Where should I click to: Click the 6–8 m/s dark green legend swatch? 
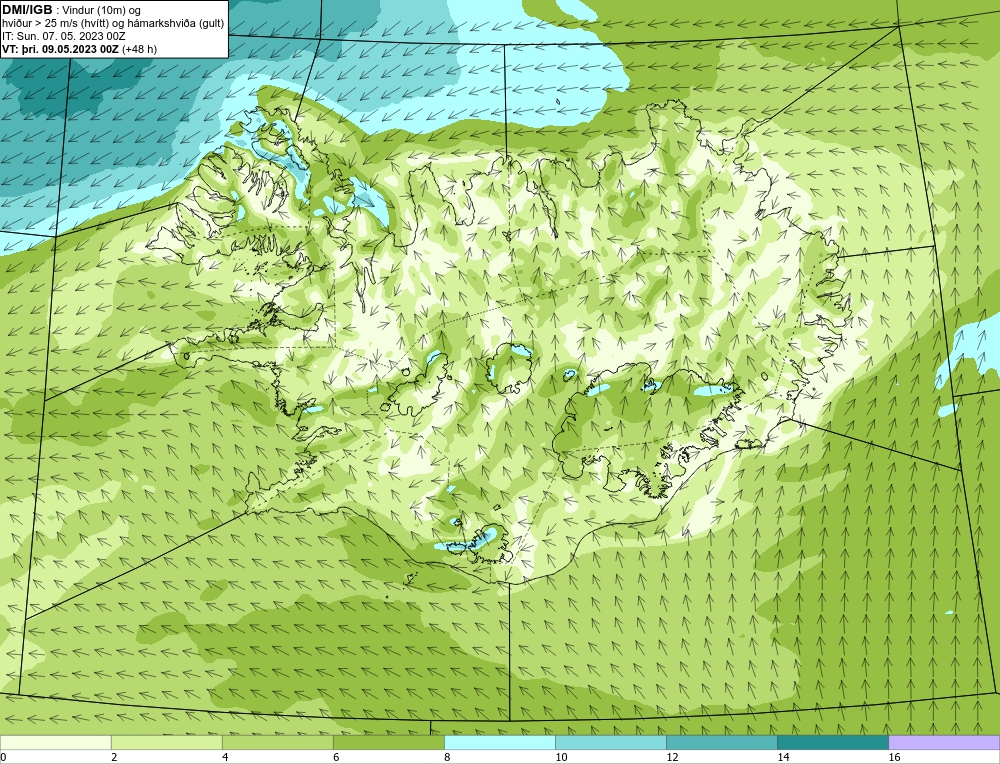388,742
